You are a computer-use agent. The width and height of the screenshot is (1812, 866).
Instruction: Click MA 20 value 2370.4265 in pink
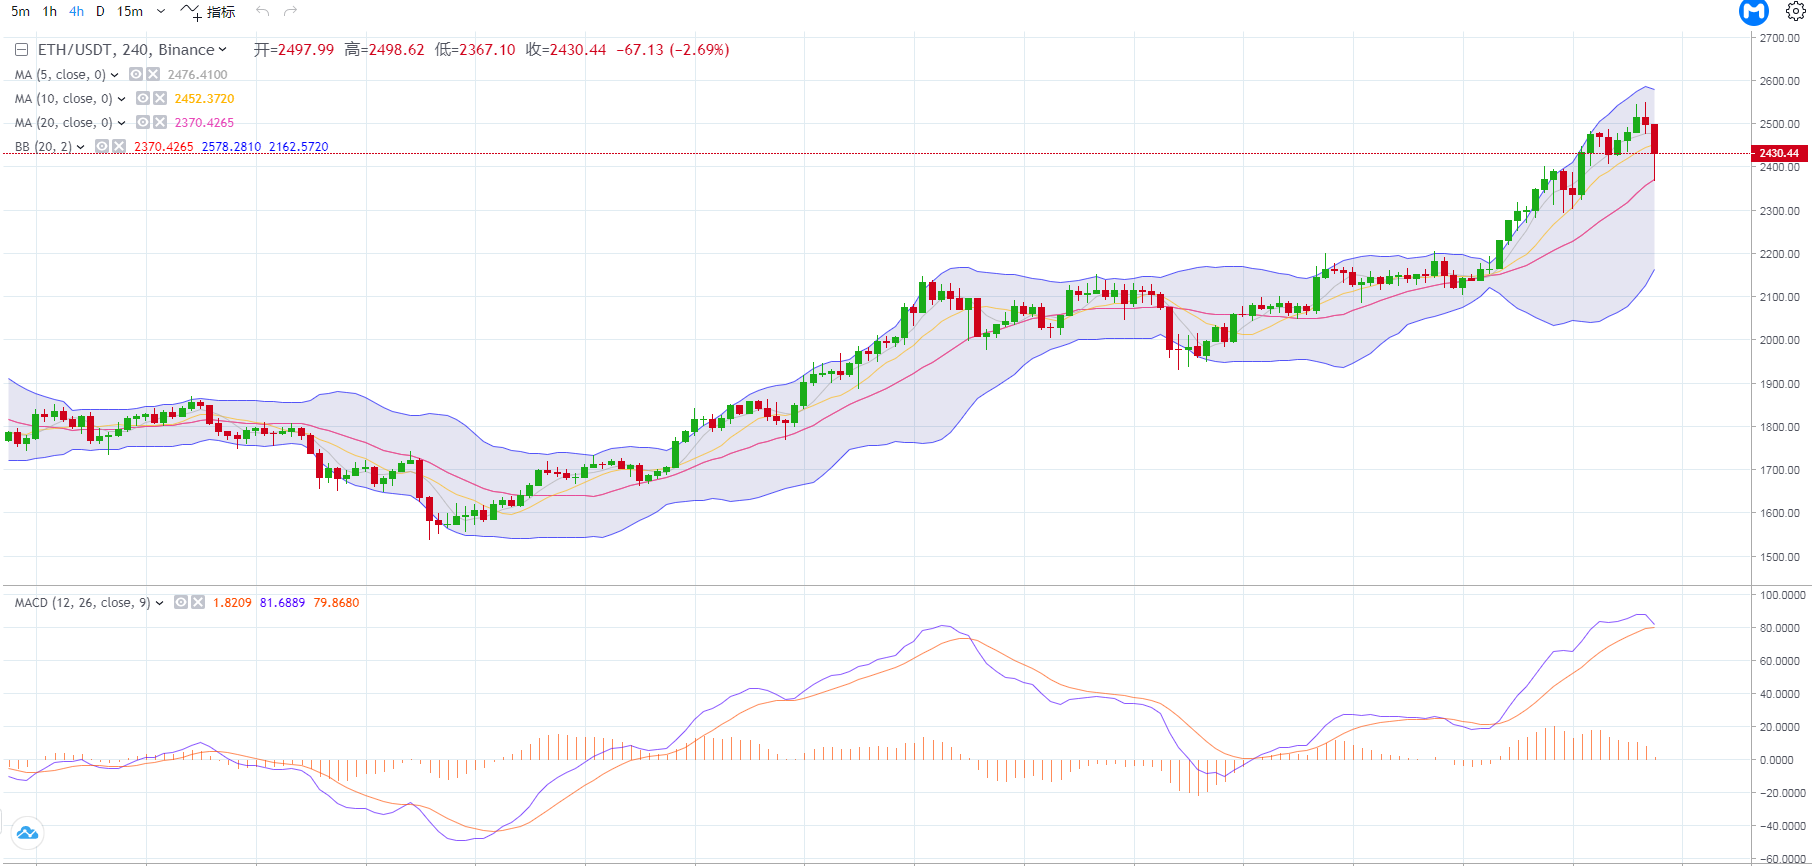point(204,123)
